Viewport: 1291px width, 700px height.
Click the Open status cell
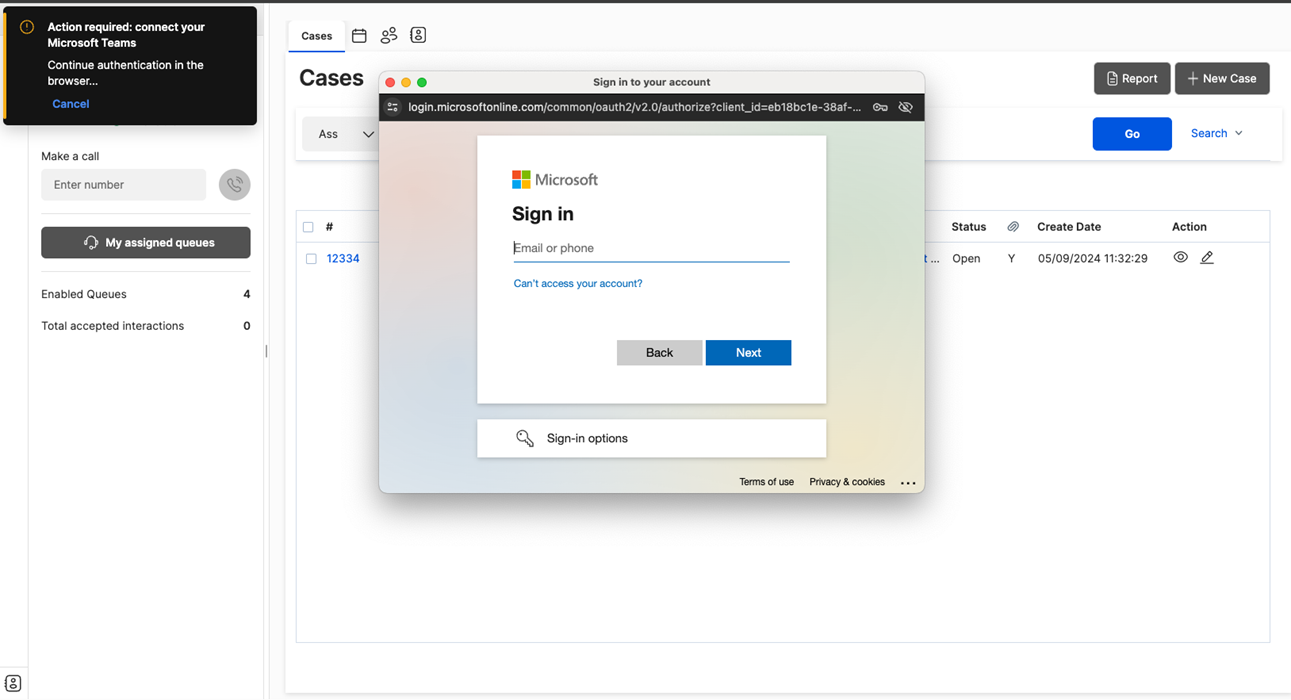click(x=966, y=259)
